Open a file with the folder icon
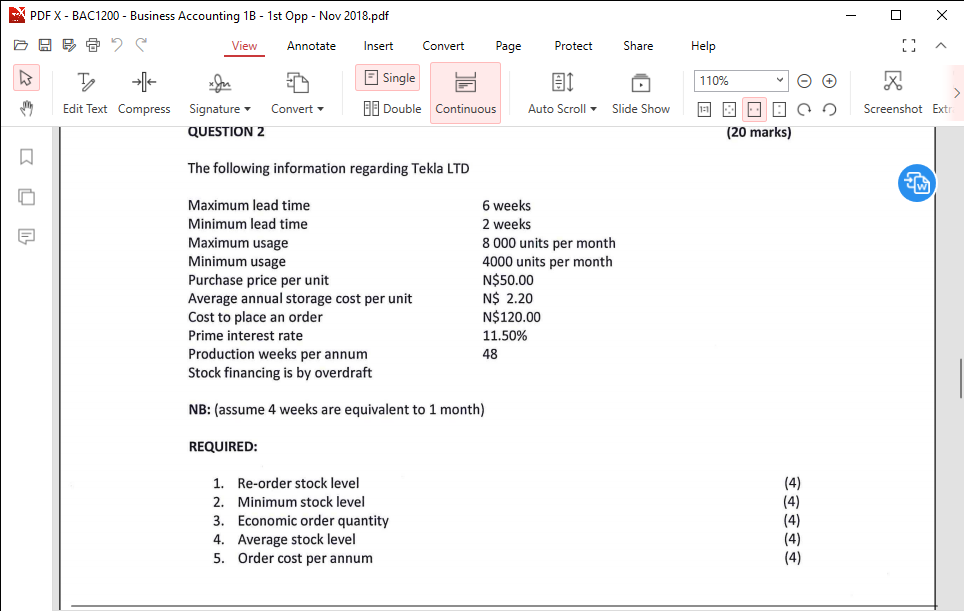964x611 pixels. pos(21,45)
